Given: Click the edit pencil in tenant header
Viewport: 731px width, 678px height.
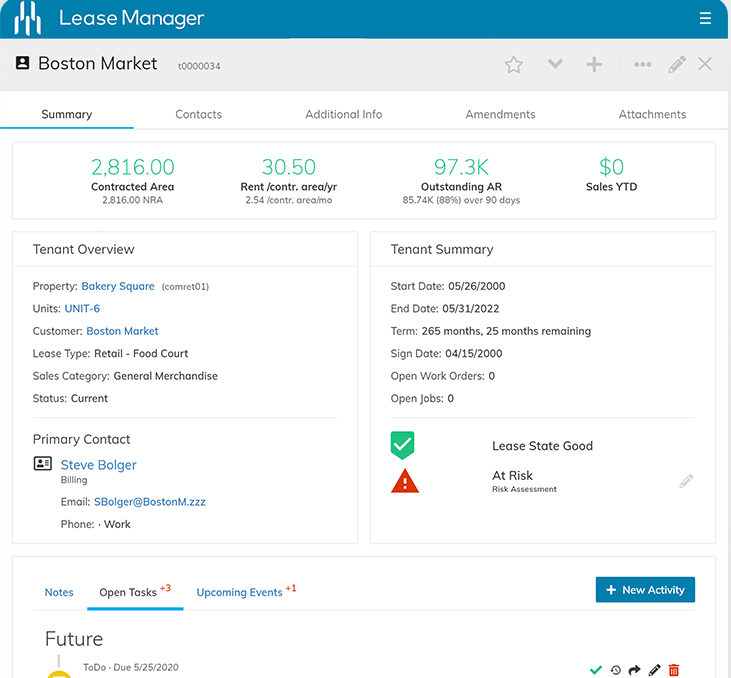Looking at the screenshot, I should (676, 64).
